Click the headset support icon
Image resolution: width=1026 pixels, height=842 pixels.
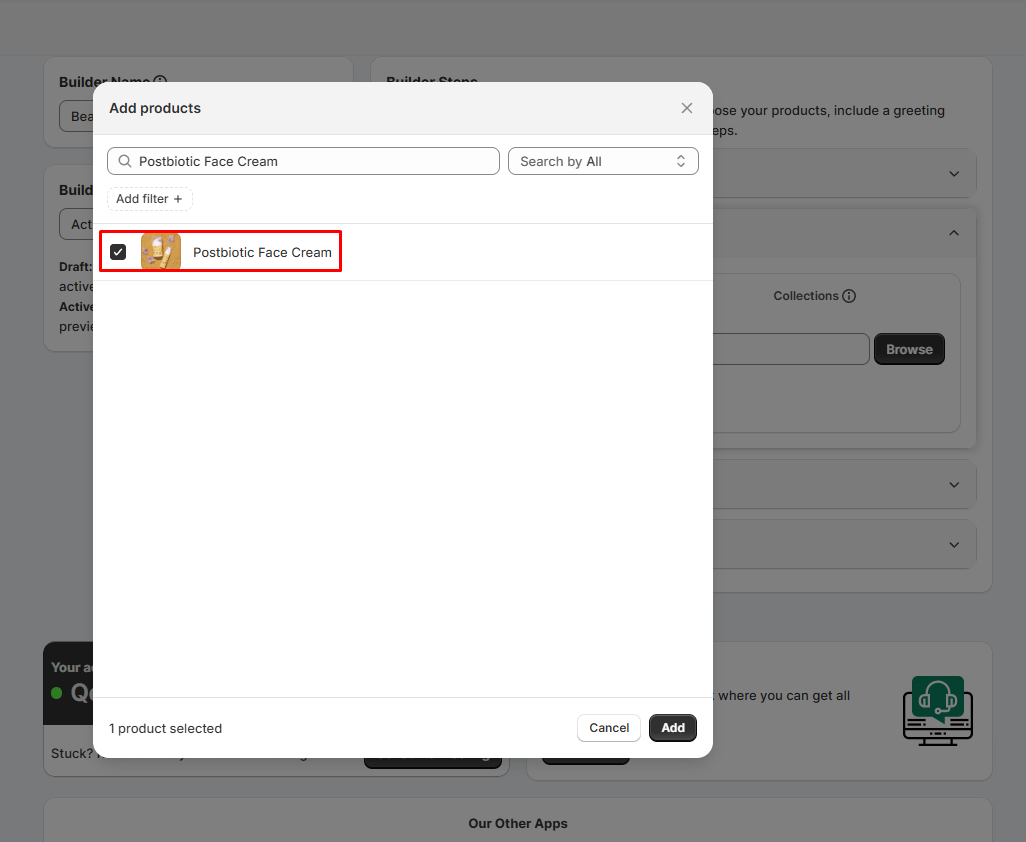point(937,710)
